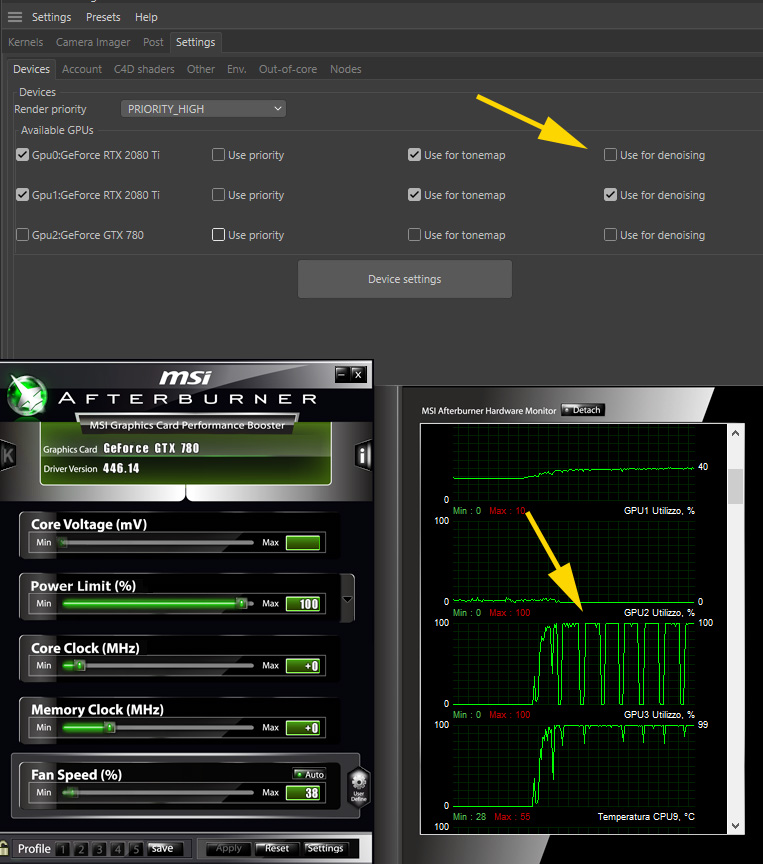Image resolution: width=763 pixels, height=864 pixels.
Task: Open Afterburner Settings button
Action: 325,849
